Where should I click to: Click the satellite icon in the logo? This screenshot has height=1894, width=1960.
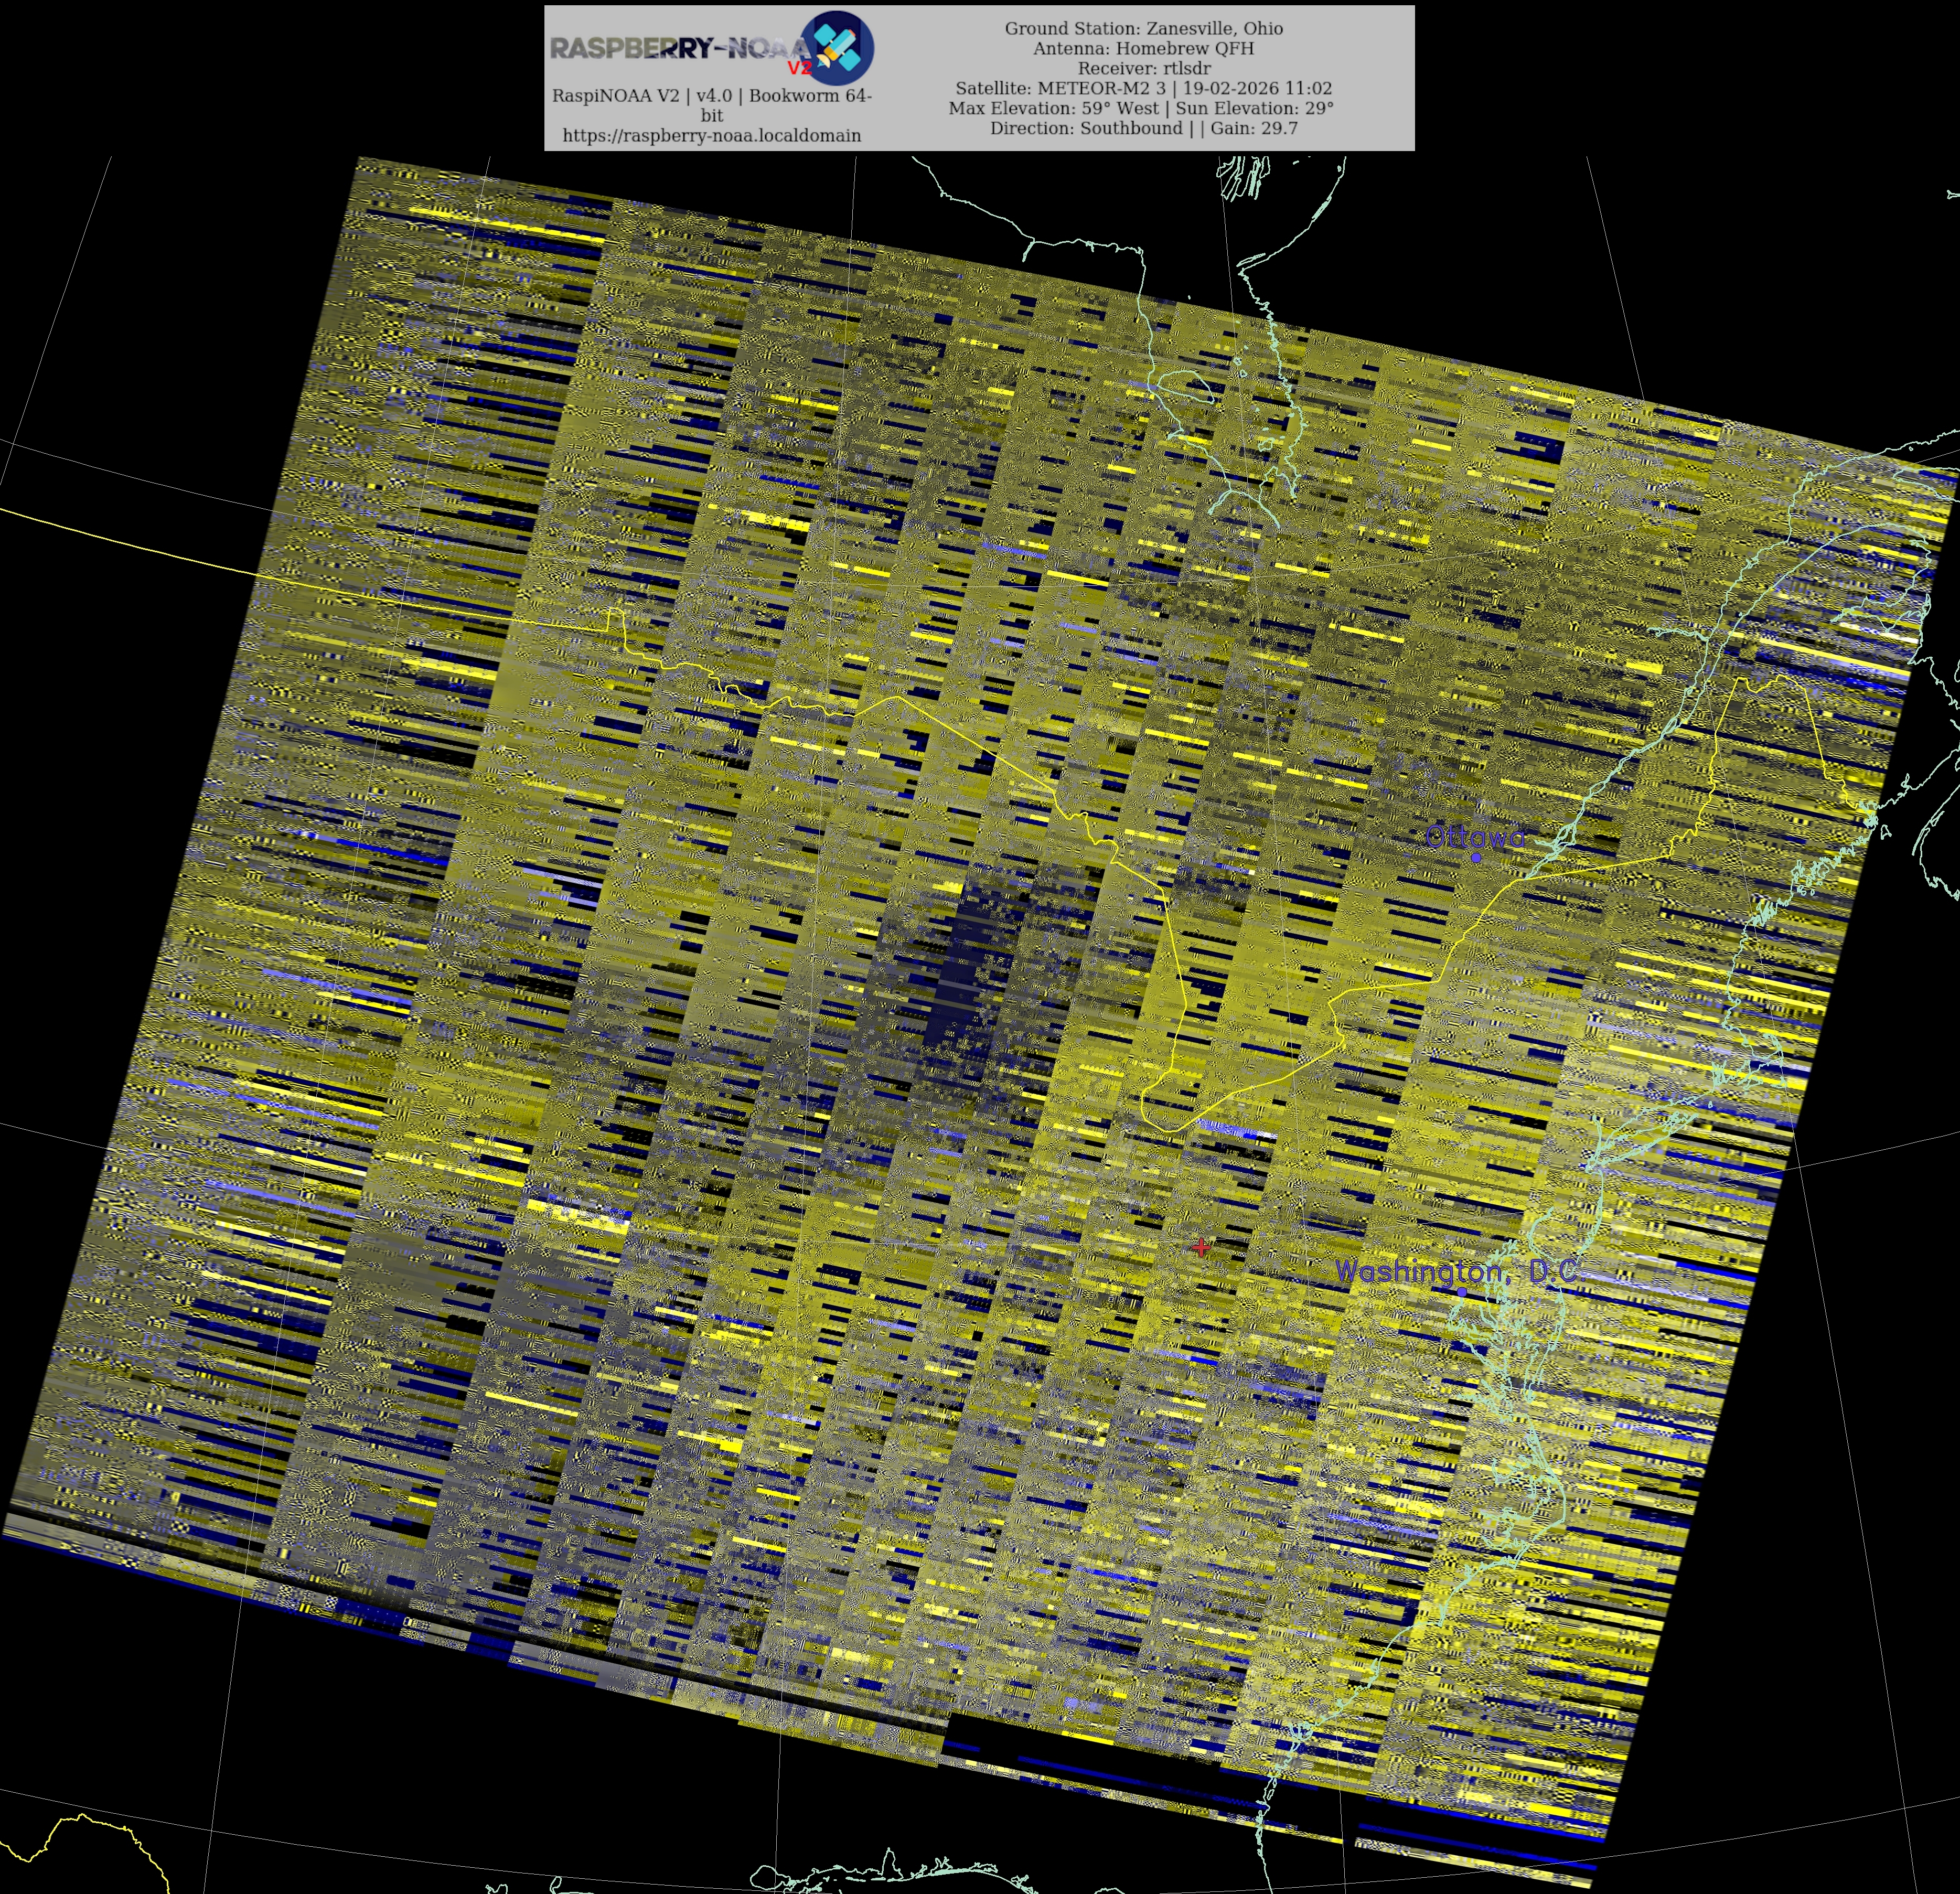[x=838, y=47]
